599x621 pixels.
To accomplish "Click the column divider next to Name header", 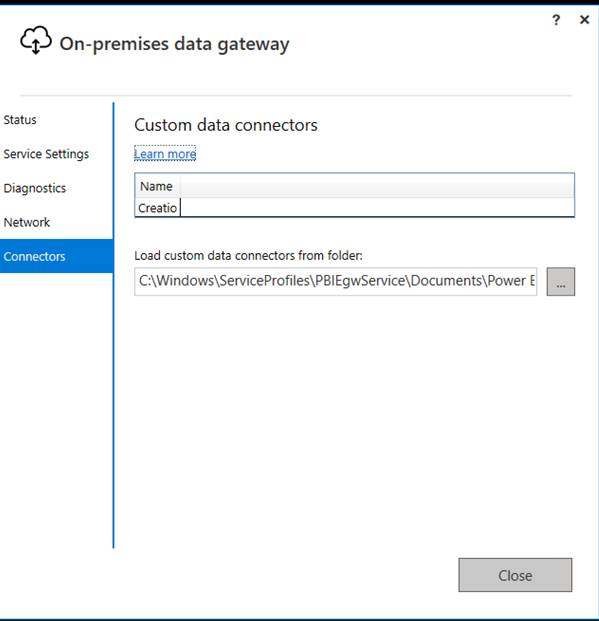I will click(180, 186).
